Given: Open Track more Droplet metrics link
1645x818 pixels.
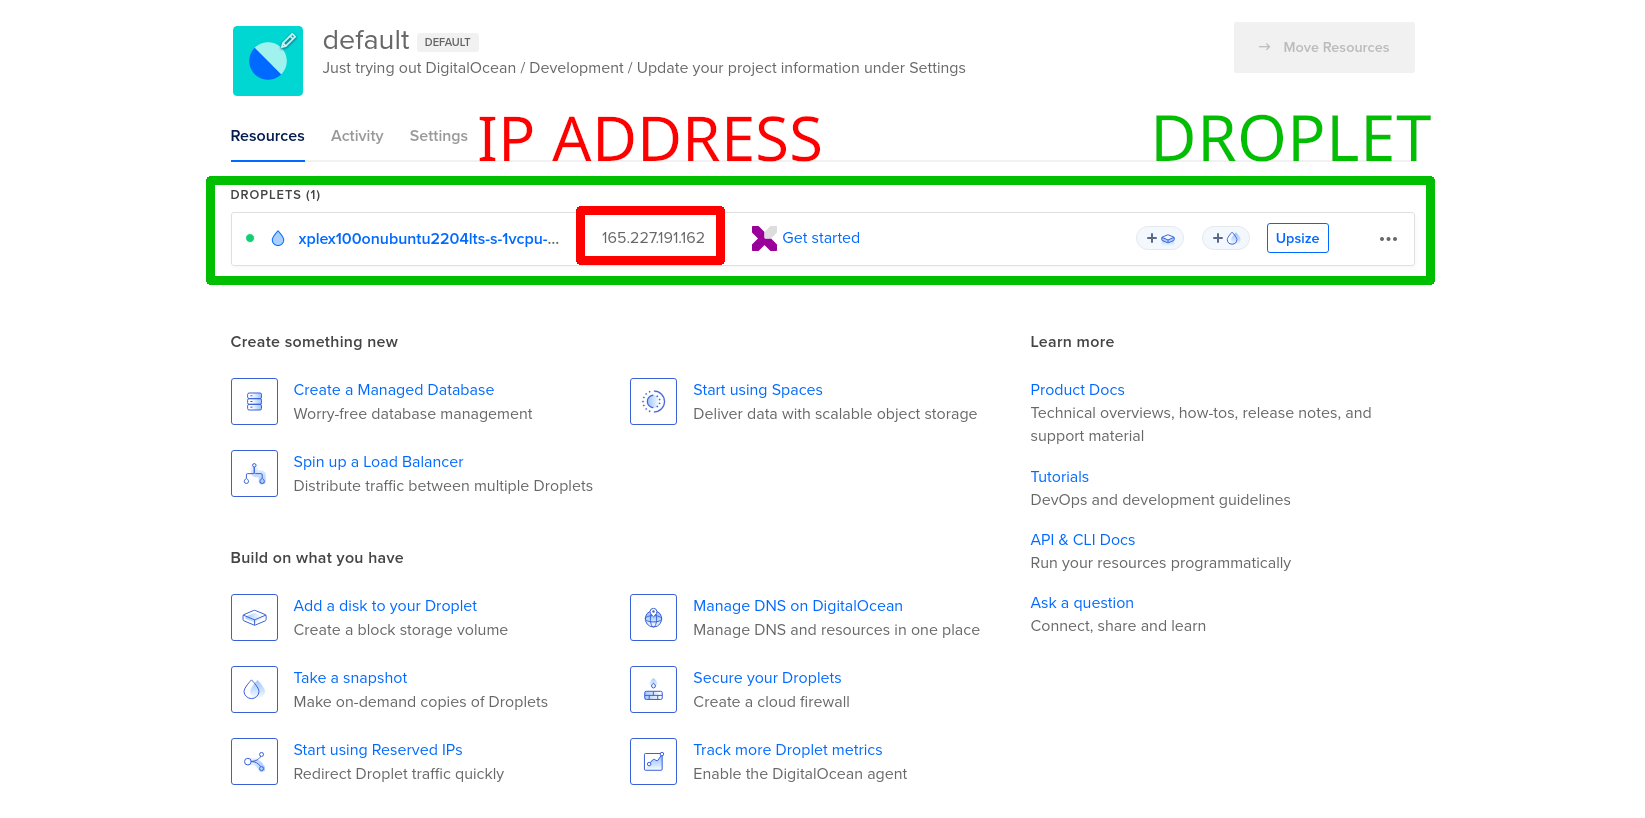Looking at the screenshot, I should (x=788, y=750).
